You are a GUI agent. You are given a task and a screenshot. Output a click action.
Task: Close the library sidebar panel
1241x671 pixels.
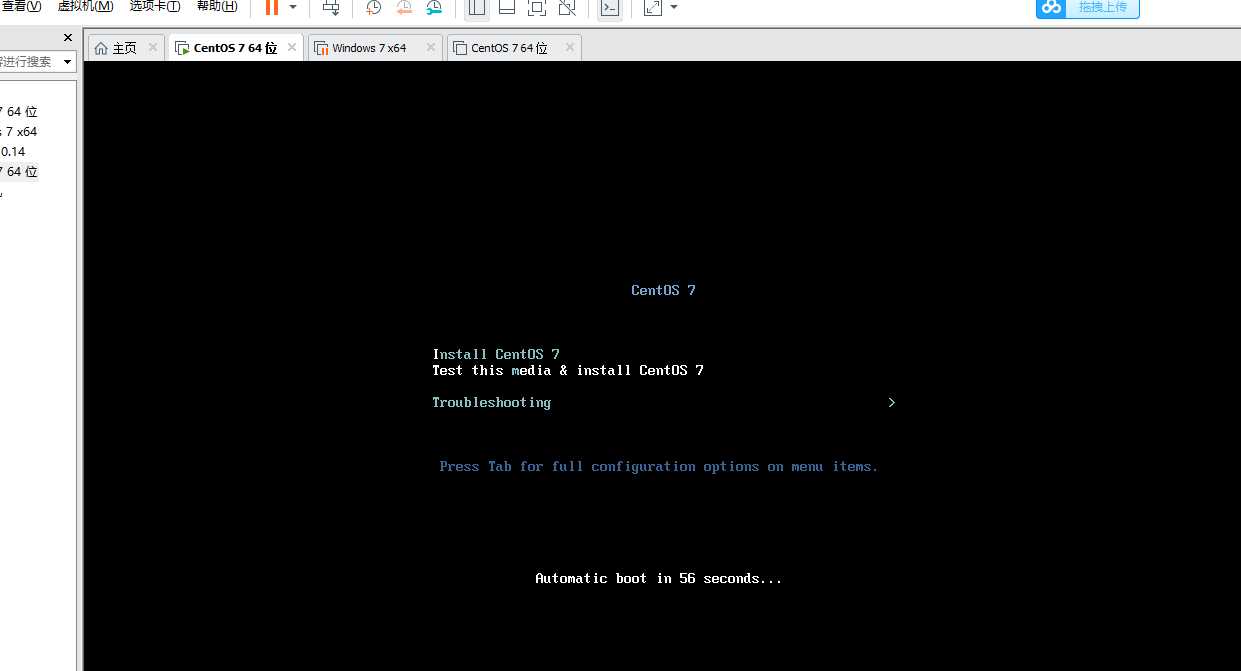tap(68, 38)
